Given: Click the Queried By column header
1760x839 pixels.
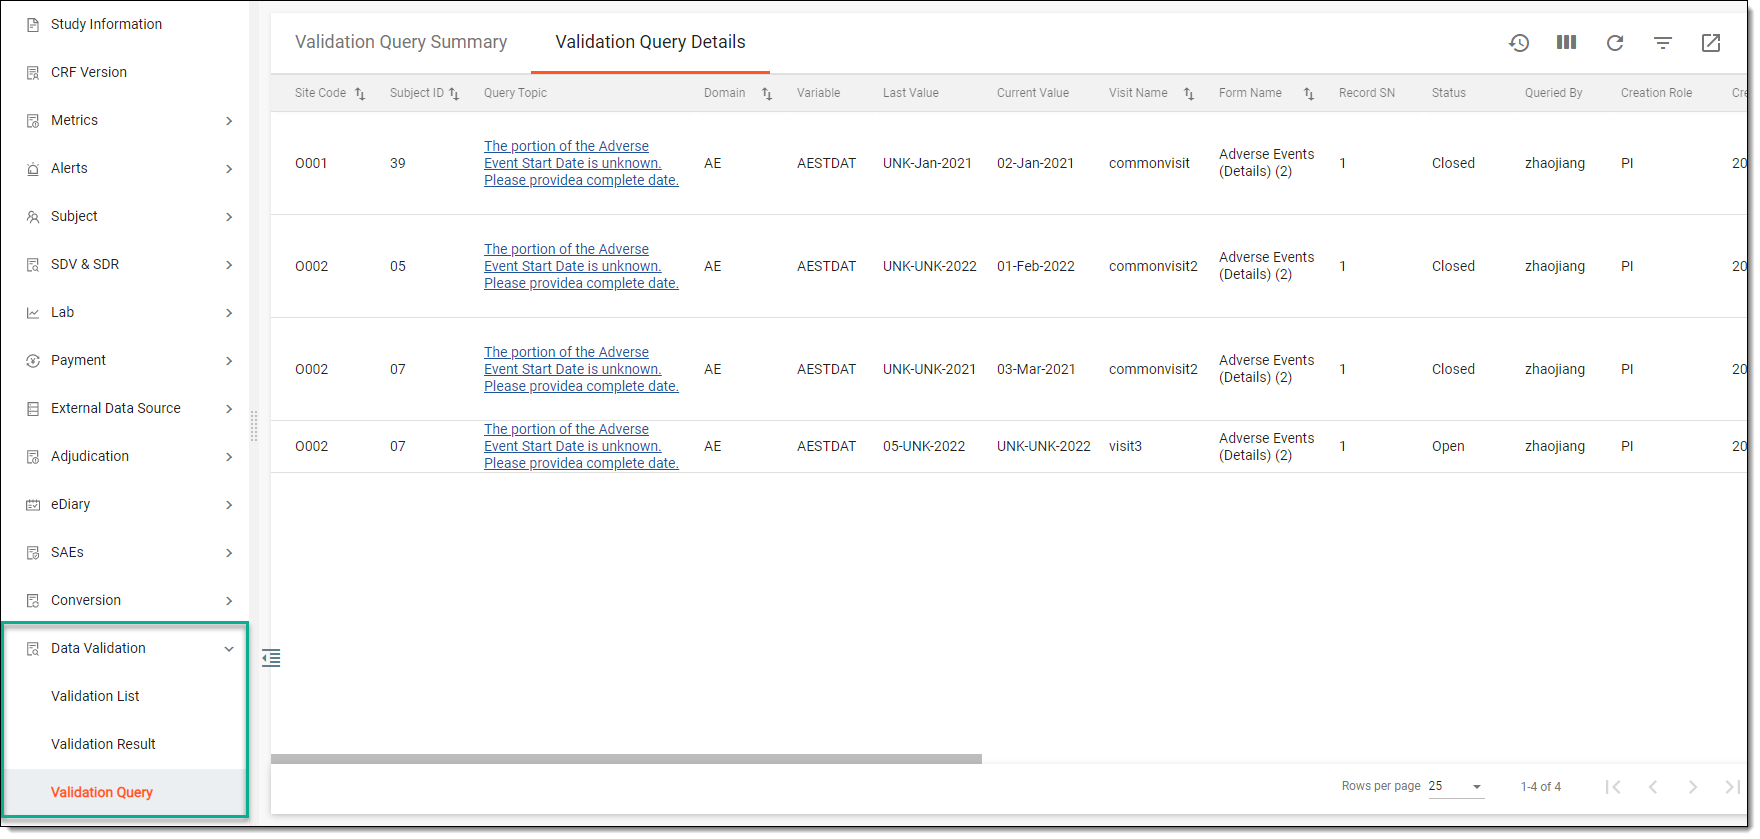Looking at the screenshot, I should click(x=1553, y=93).
